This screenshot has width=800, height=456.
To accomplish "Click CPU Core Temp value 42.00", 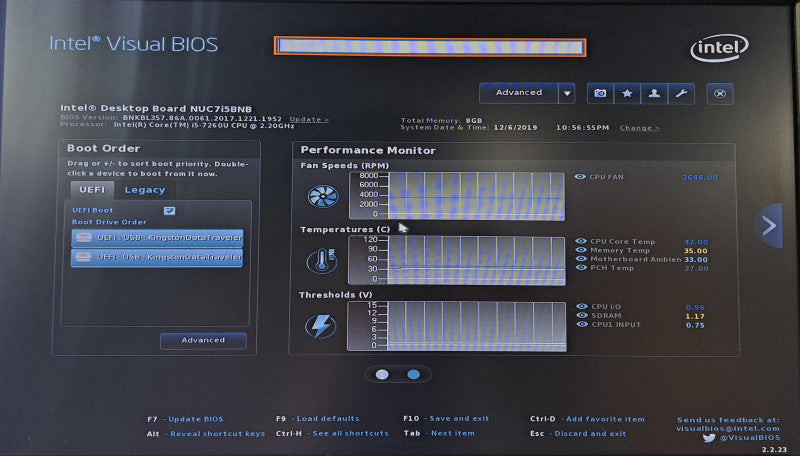I will click(x=696, y=242).
